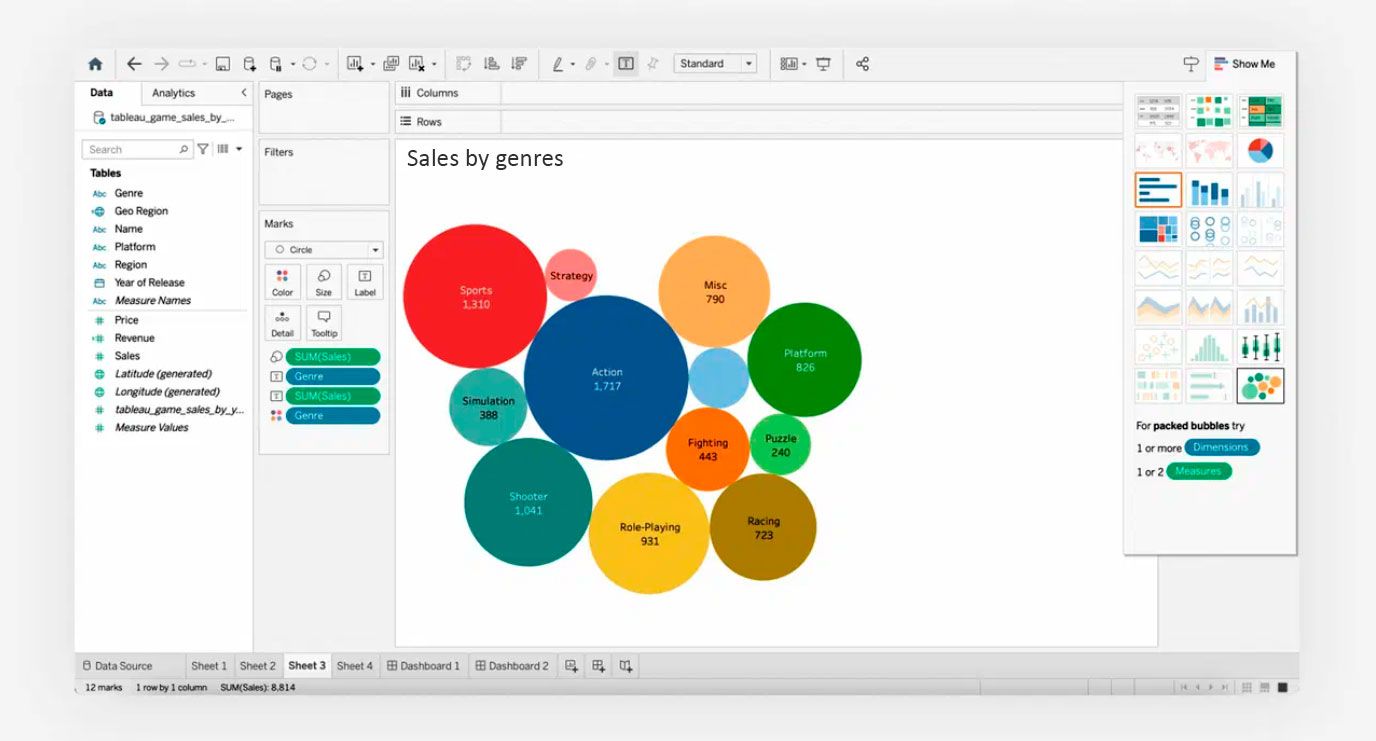This screenshot has height=741, width=1376.
Task: Open Detail in the Marks card
Action: tap(282, 324)
